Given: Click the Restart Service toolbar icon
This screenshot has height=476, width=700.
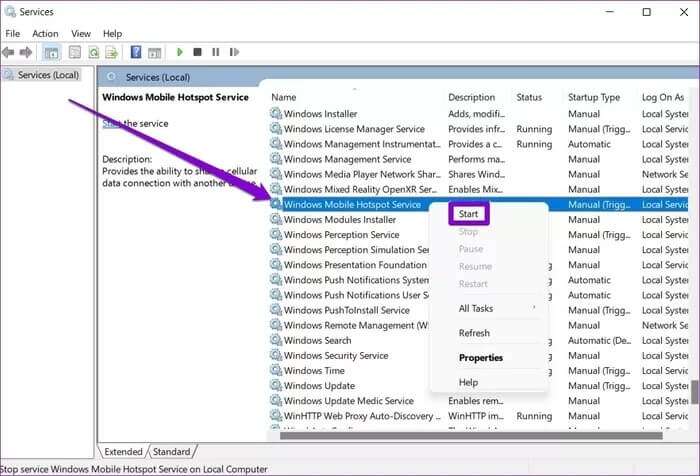Looking at the screenshot, I should point(234,52).
